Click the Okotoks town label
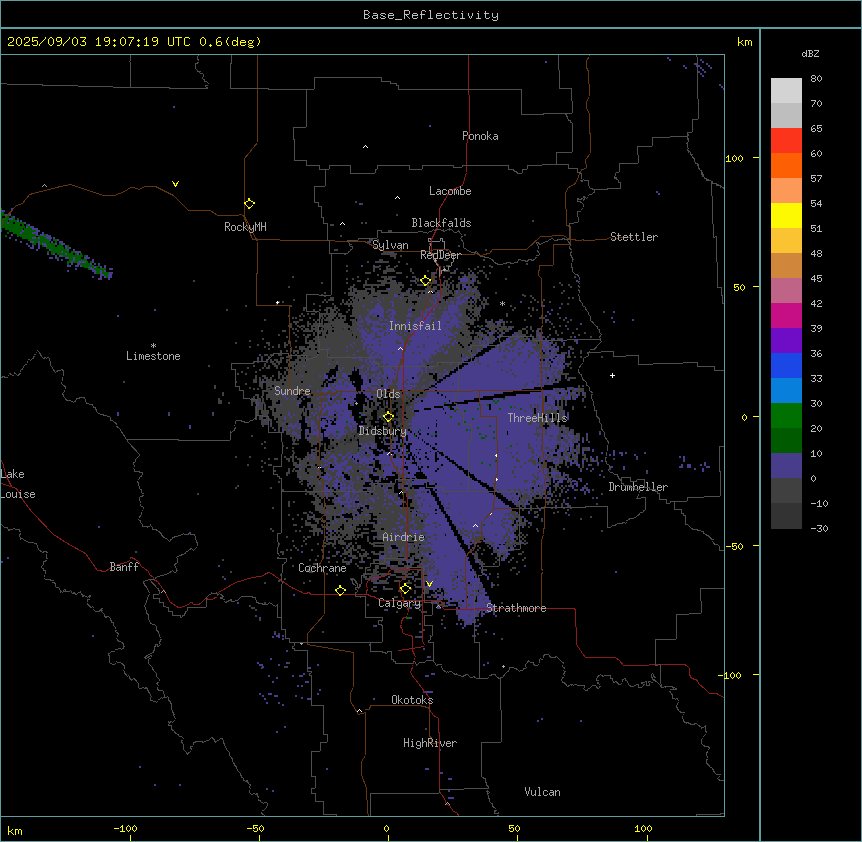This screenshot has width=862, height=842. tap(412, 700)
